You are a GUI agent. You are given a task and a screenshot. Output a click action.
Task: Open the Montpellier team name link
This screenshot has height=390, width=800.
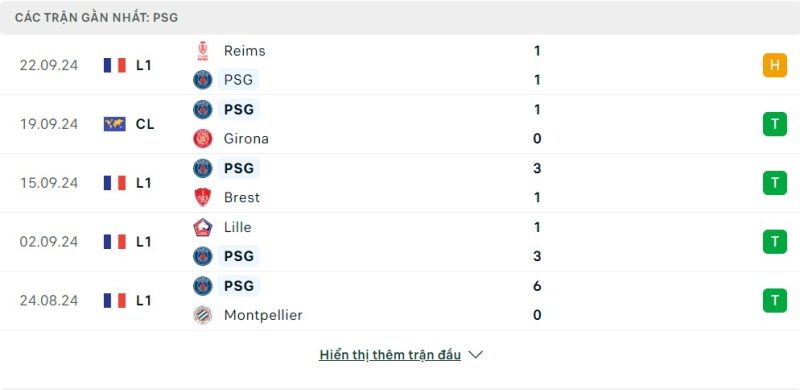point(263,315)
